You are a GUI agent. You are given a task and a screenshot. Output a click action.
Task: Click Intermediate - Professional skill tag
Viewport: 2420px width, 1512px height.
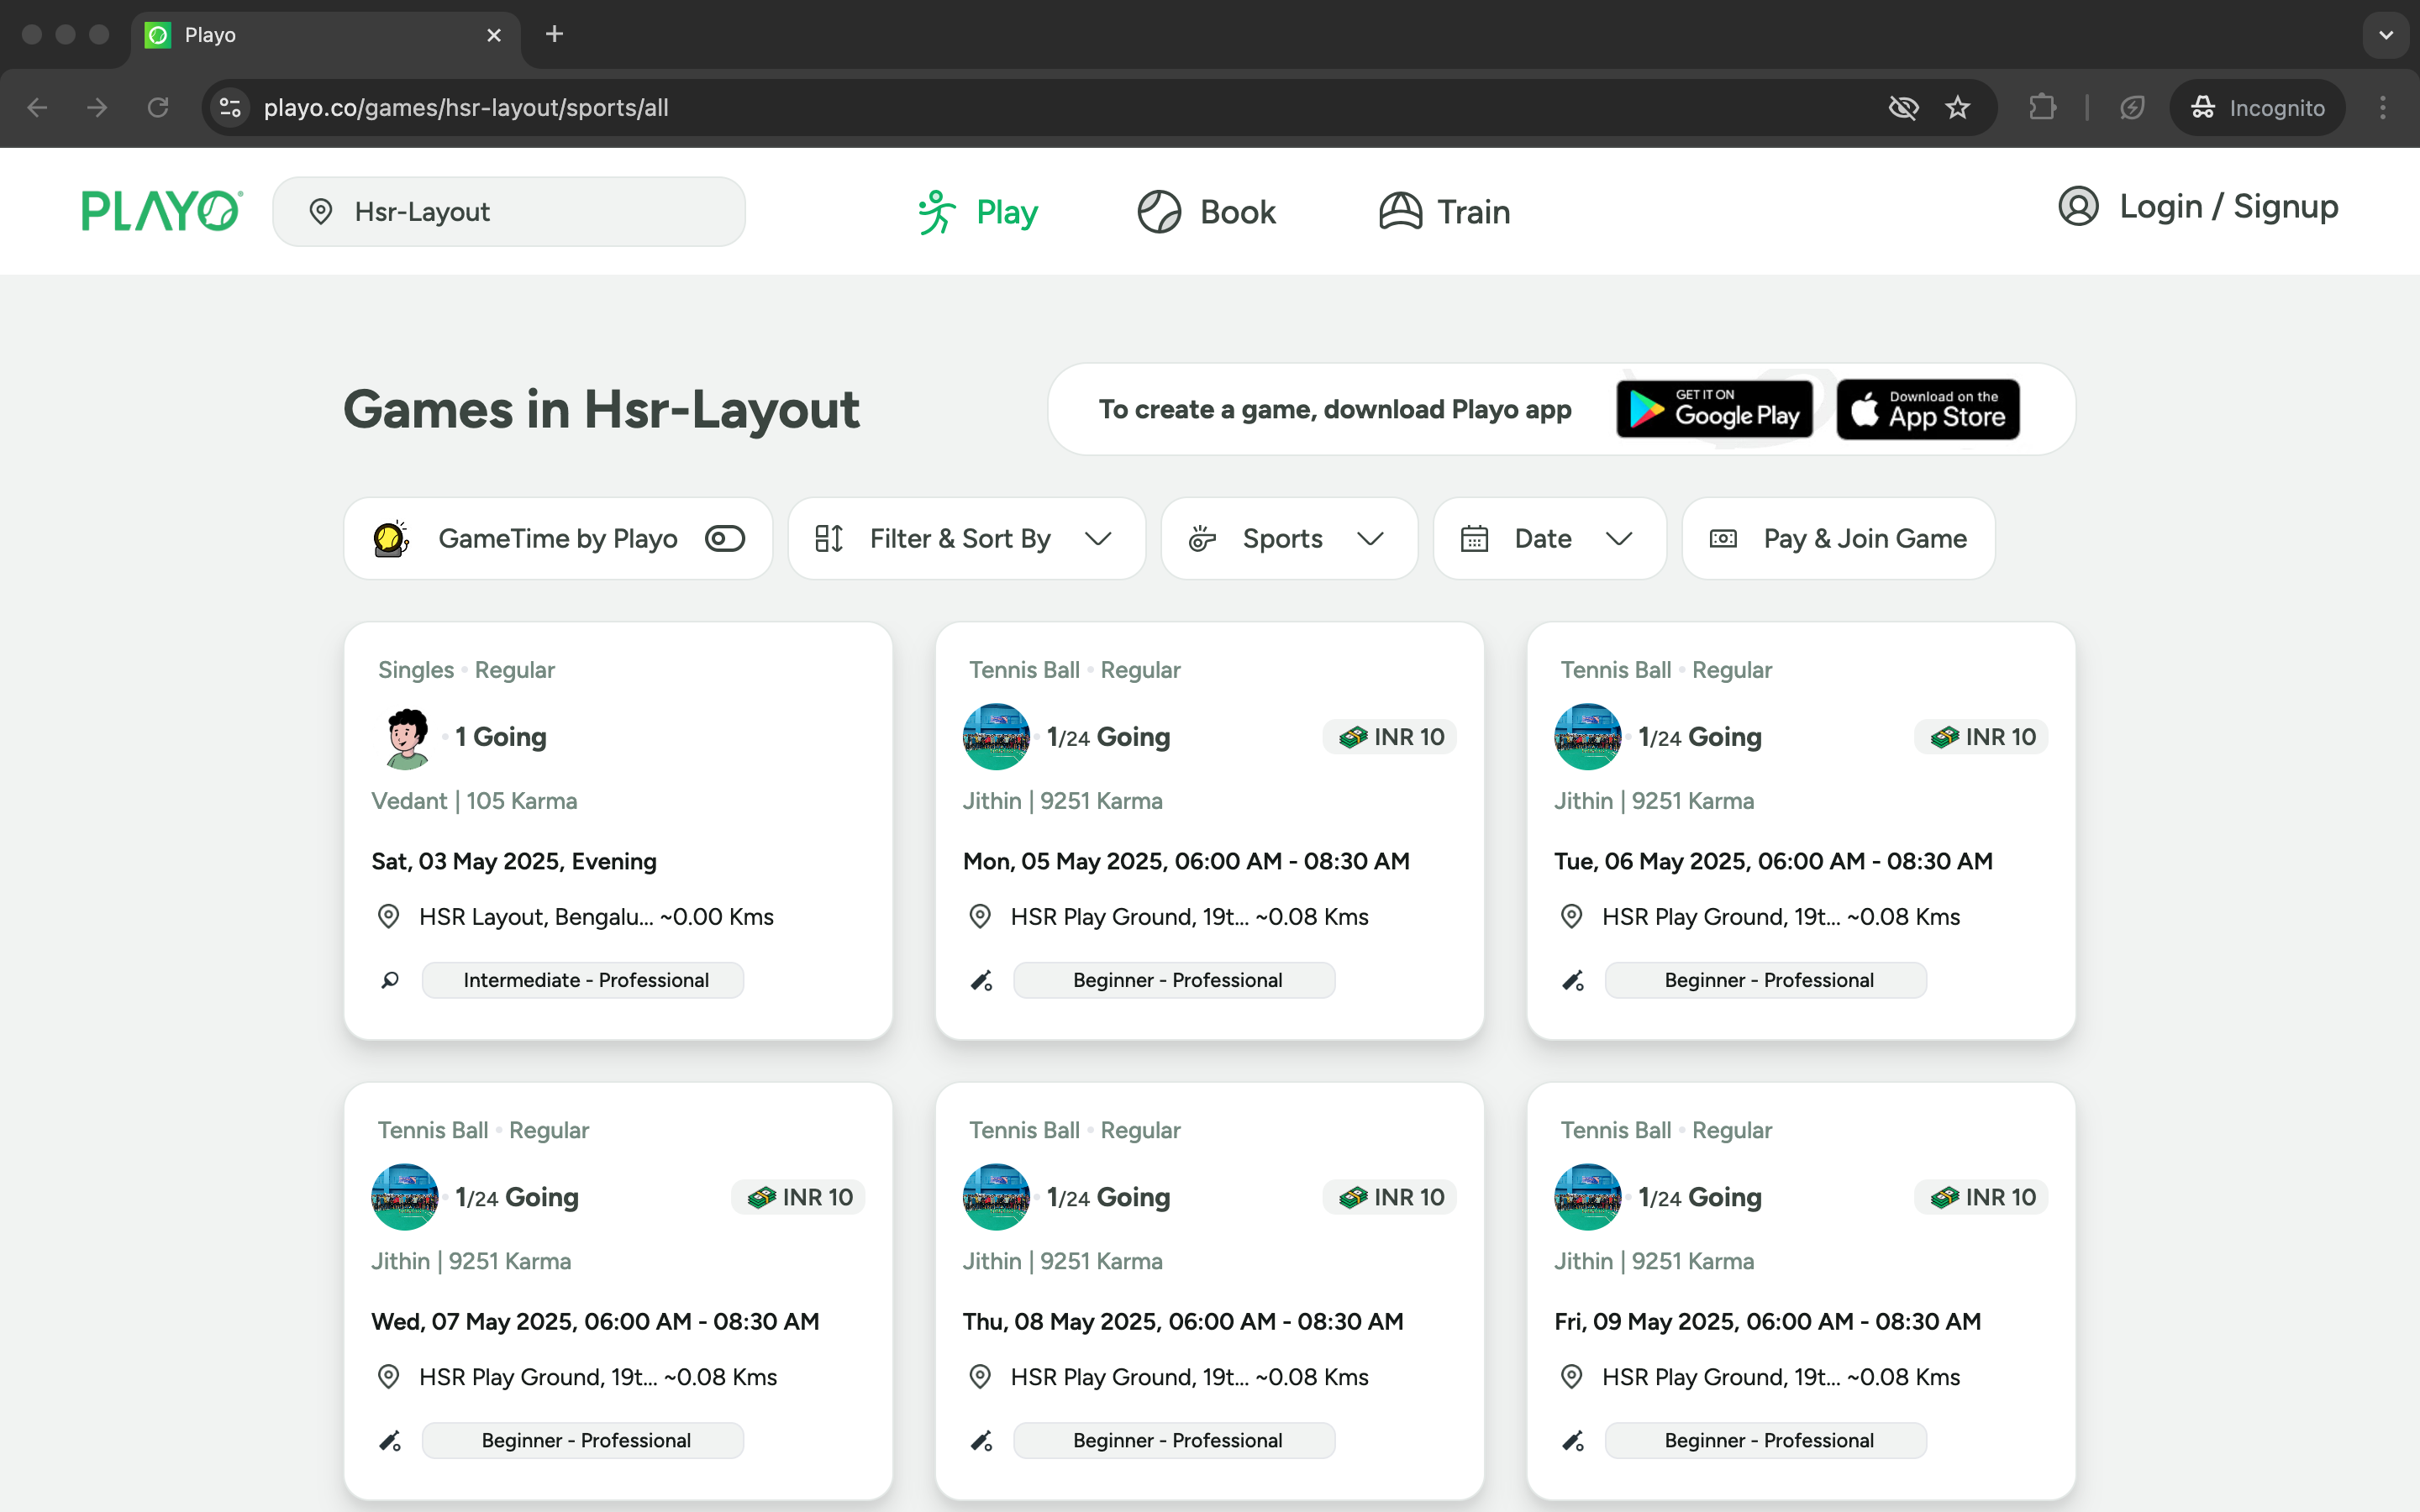click(583, 980)
